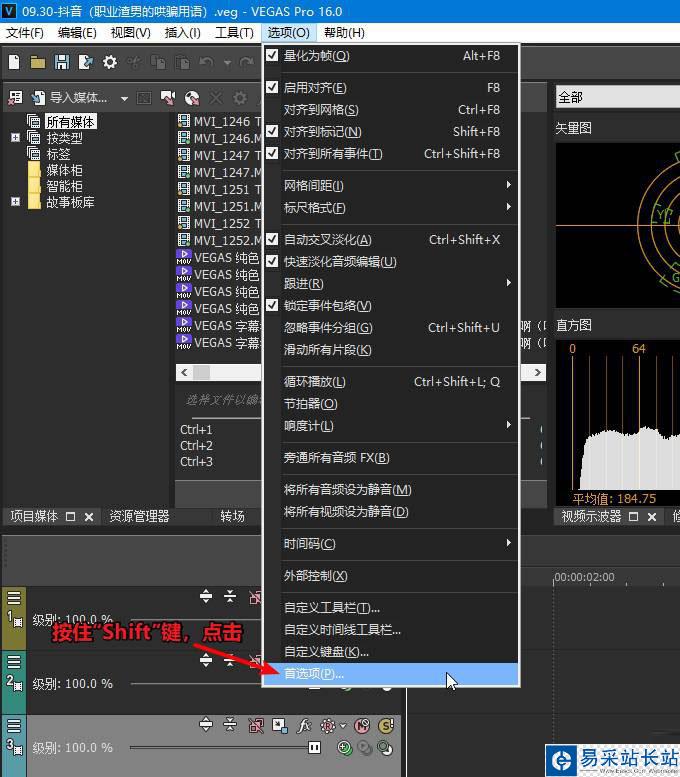Toggle 对齐到标记 checkbox menu item
Viewport: 680px width, 777px height.
point(272,131)
